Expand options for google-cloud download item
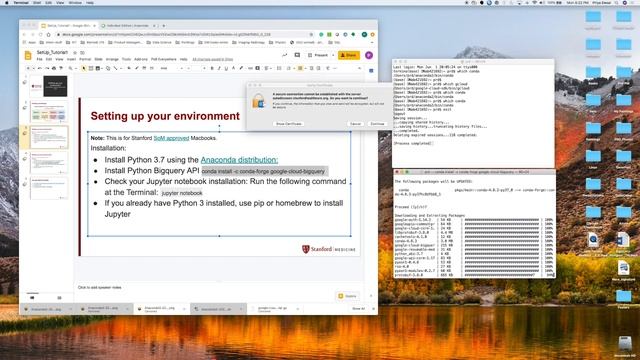The height and width of the screenshot is (360, 640). (x=298, y=309)
